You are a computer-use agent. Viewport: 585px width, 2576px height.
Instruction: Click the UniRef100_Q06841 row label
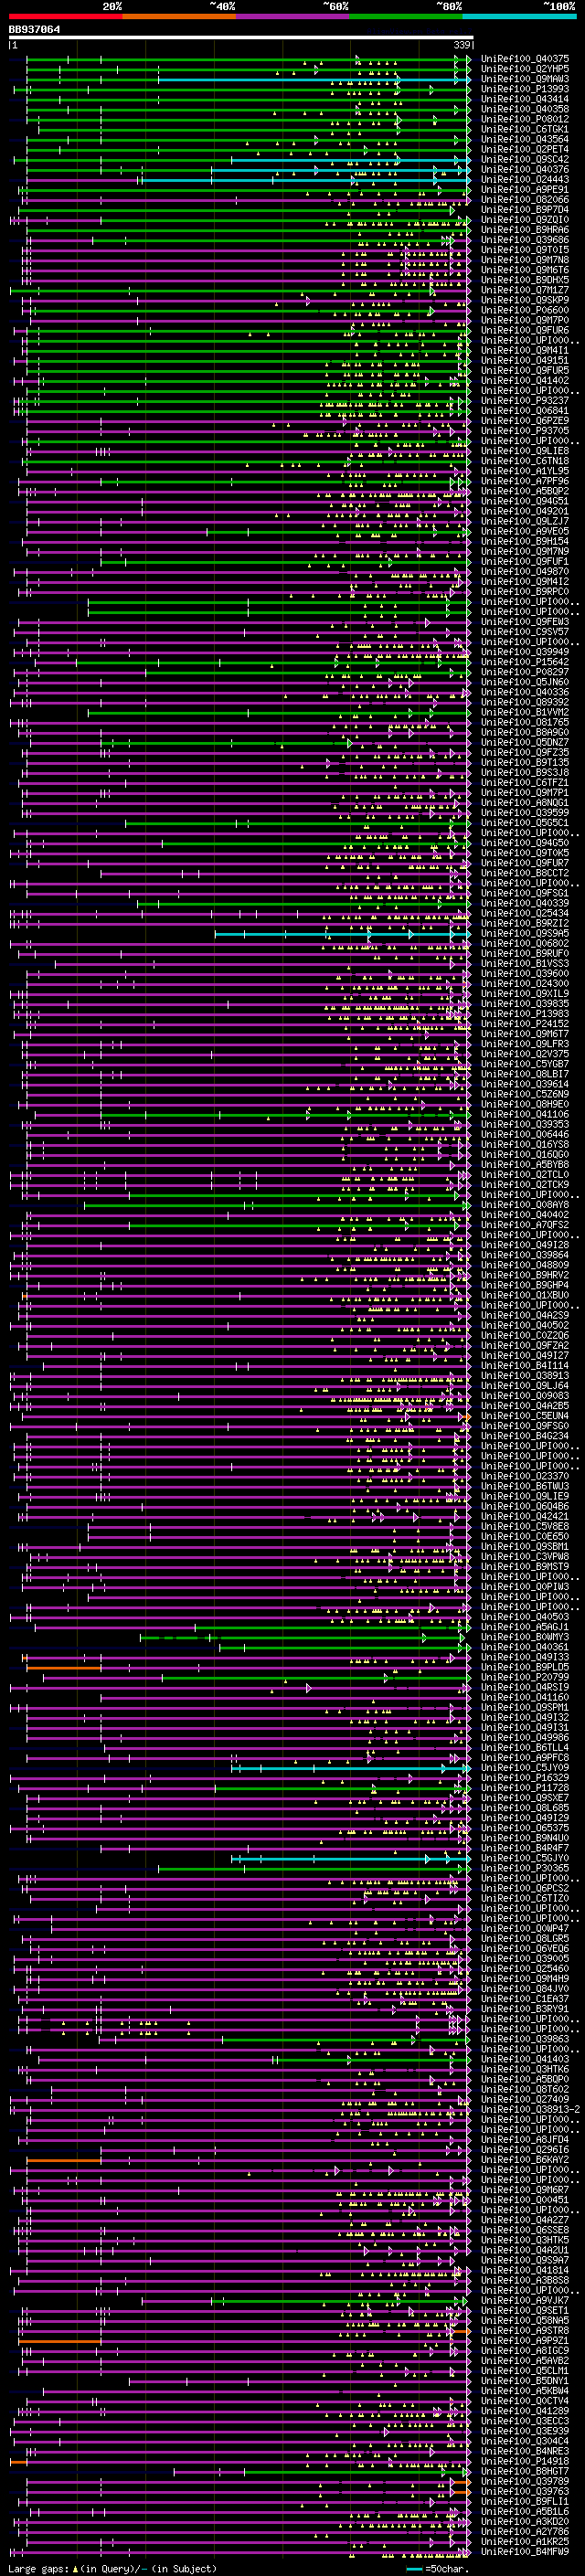[x=525, y=411]
